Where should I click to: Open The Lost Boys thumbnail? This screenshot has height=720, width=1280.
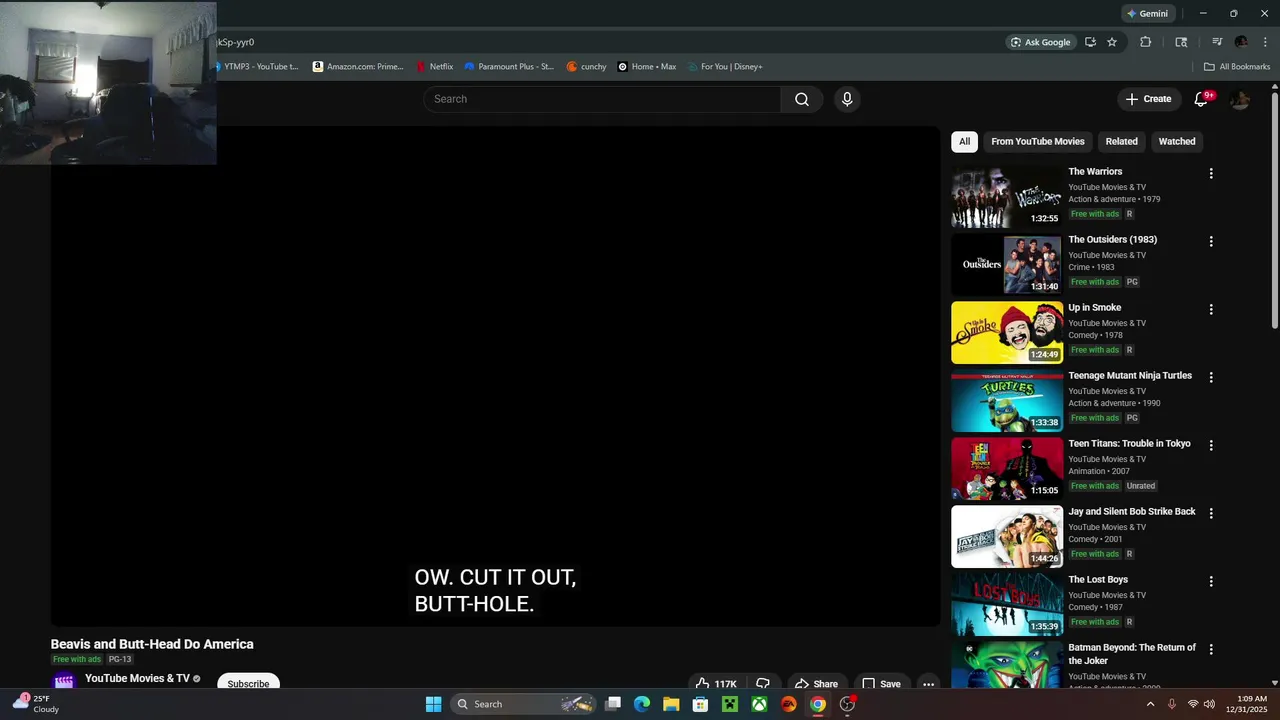1006,605
